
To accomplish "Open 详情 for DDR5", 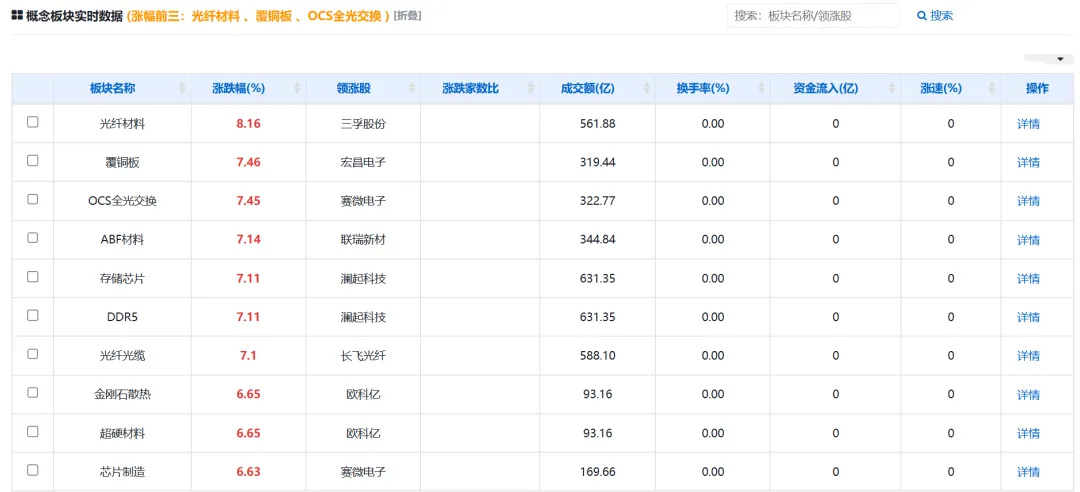I will pos(1028,317).
